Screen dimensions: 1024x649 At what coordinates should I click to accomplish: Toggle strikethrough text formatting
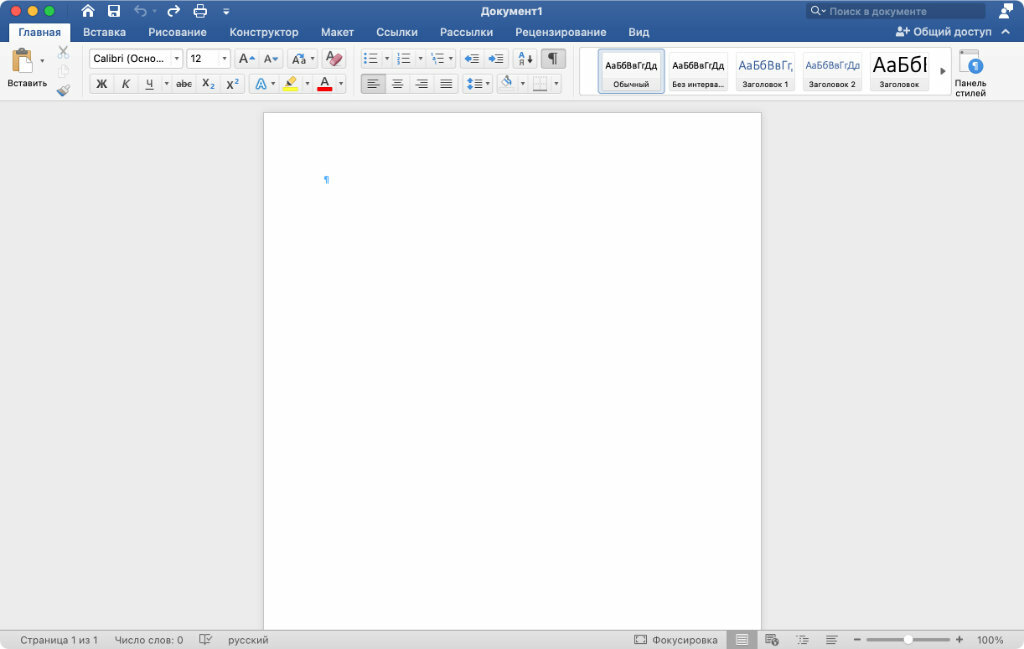click(x=184, y=84)
